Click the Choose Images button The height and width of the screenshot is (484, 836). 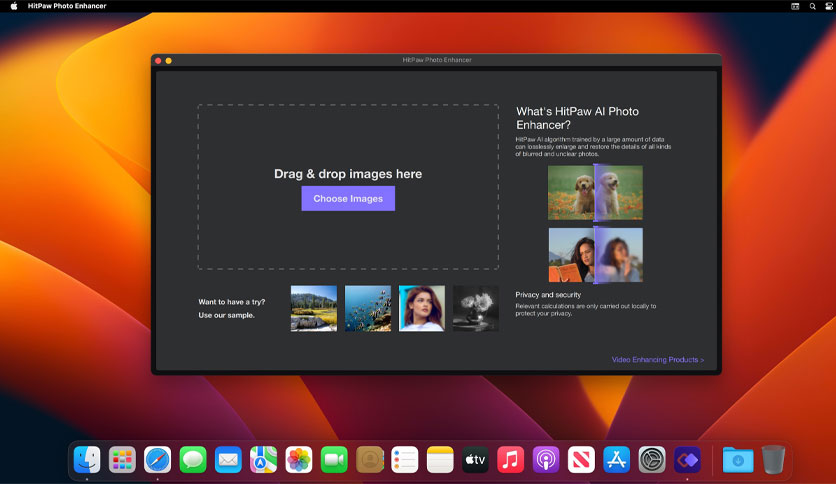(x=348, y=198)
